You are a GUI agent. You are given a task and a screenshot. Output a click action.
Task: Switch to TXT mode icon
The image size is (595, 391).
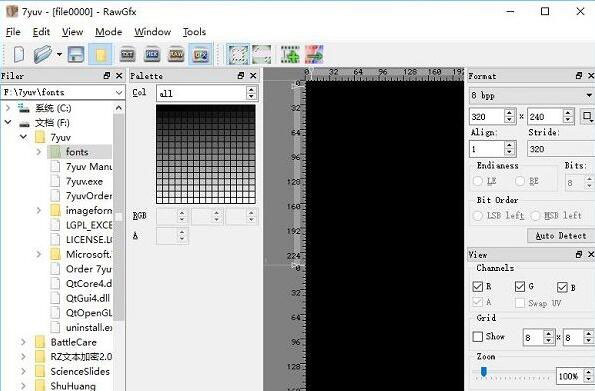[x=128, y=55]
